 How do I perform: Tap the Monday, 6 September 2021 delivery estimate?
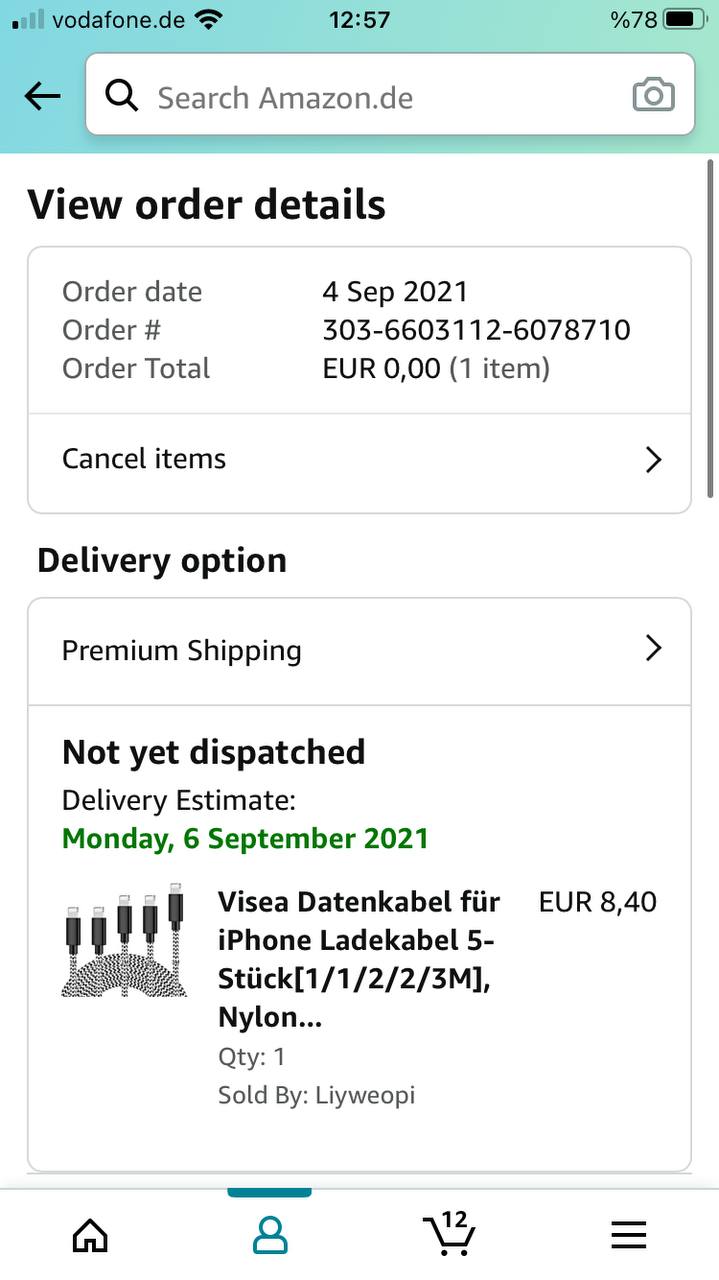coord(245,838)
